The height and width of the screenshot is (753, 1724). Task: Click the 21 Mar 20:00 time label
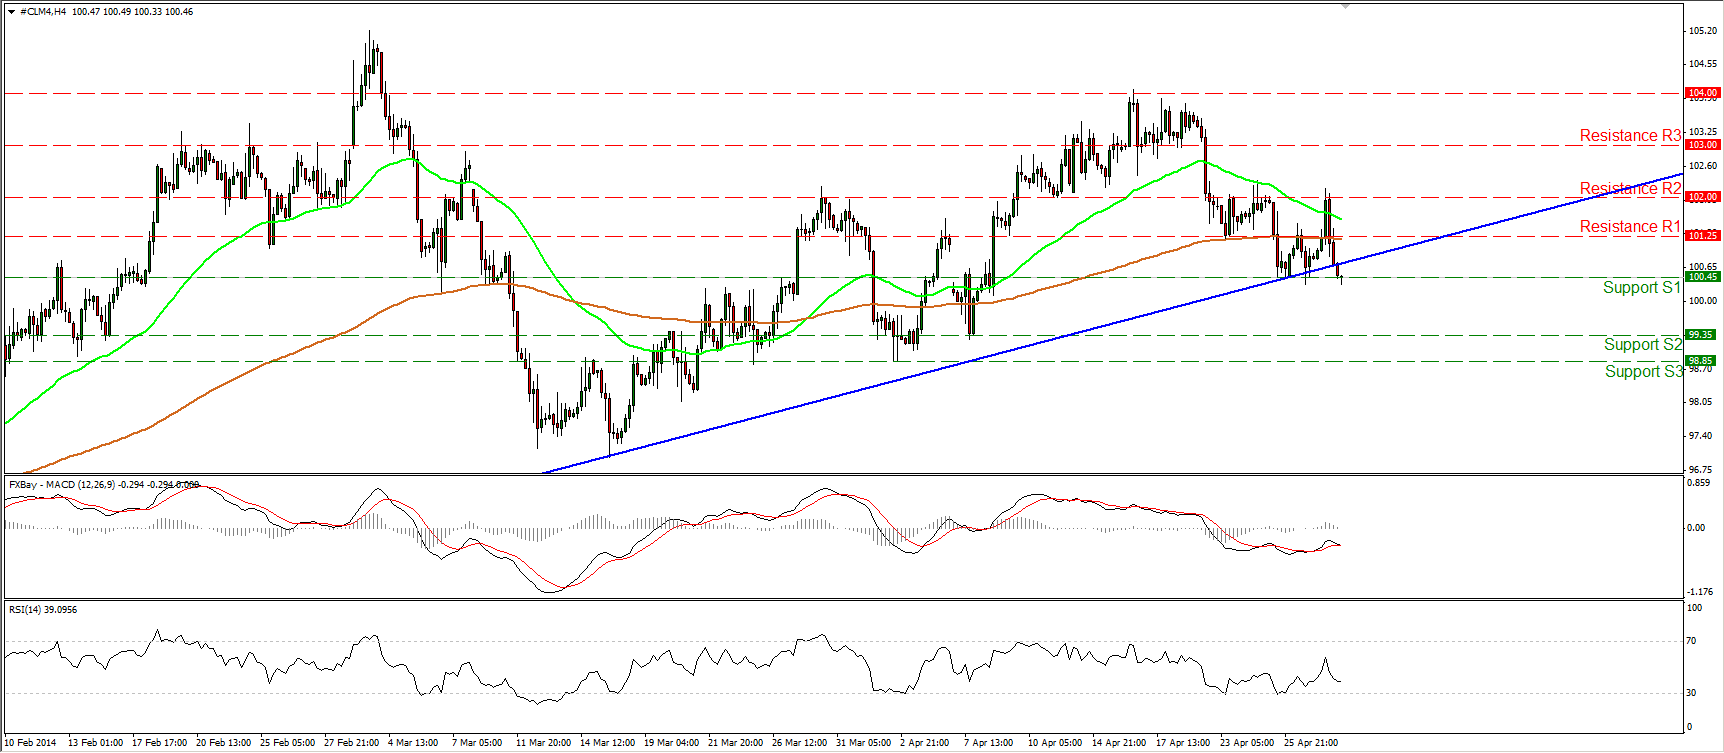[735, 743]
